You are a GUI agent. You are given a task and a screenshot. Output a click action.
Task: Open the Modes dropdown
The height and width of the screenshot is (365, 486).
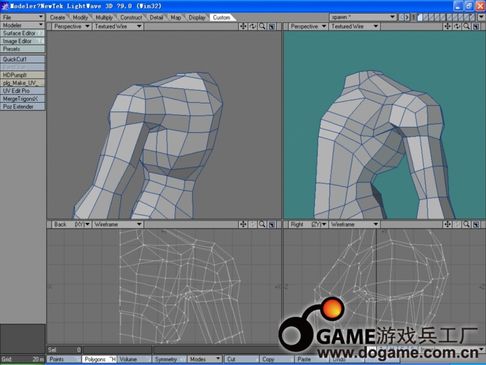pyautogui.click(x=205, y=359)
